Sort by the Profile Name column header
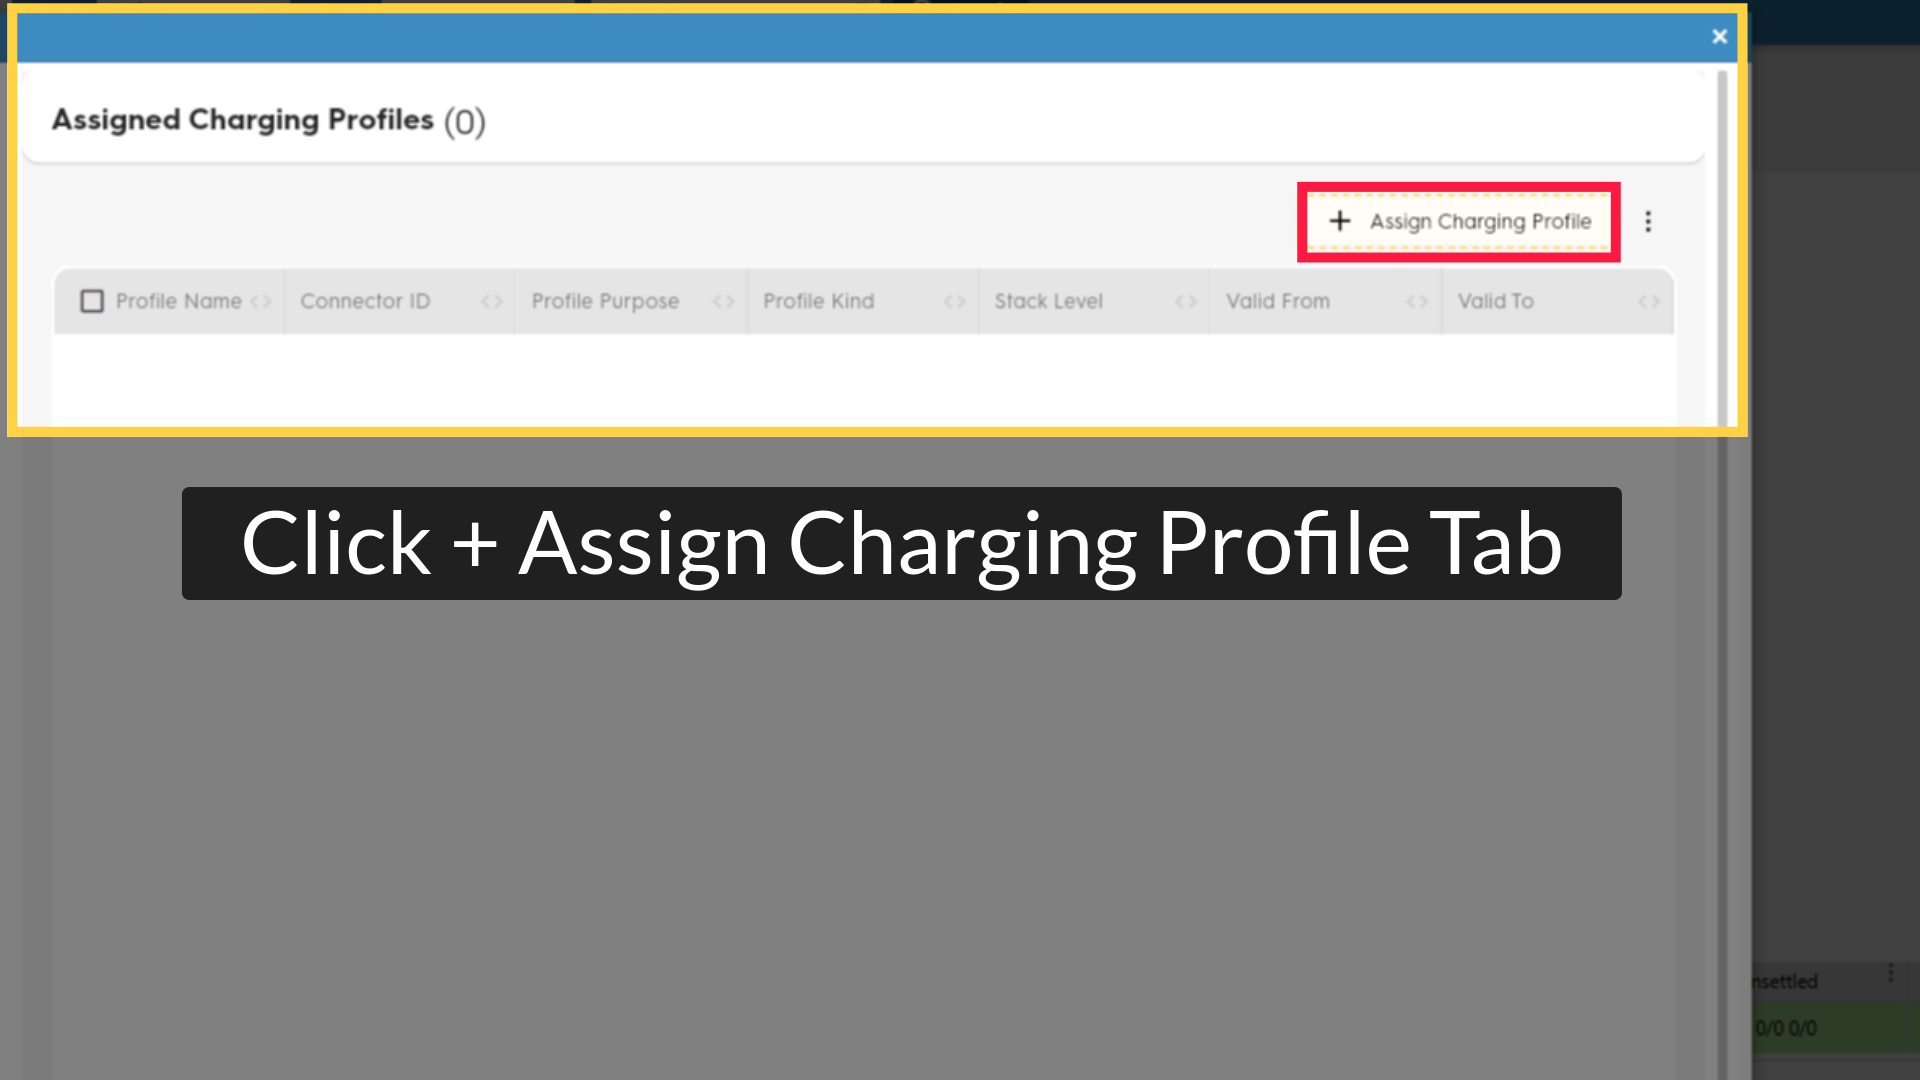Viewport: 1920px width, 1080px height. pos(178,301)
